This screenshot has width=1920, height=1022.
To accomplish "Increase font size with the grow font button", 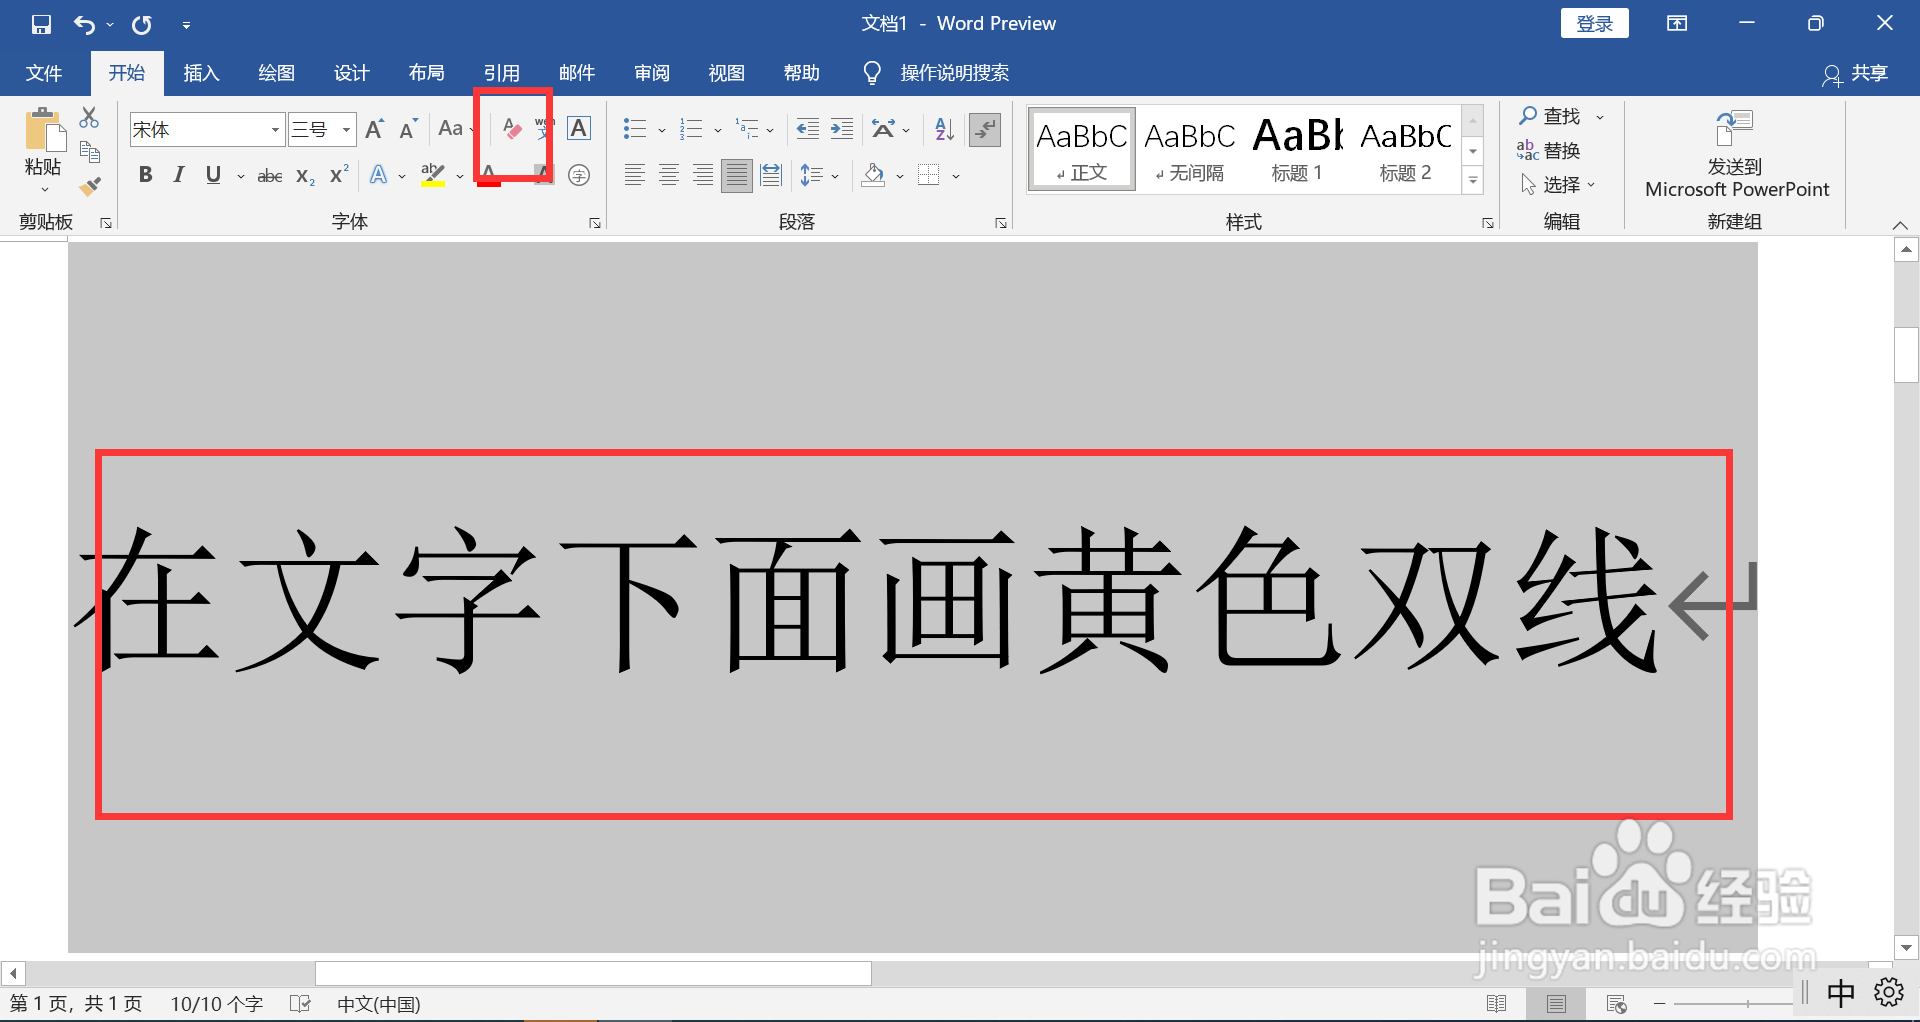I will pyautogui.click(x=375, y=129).
